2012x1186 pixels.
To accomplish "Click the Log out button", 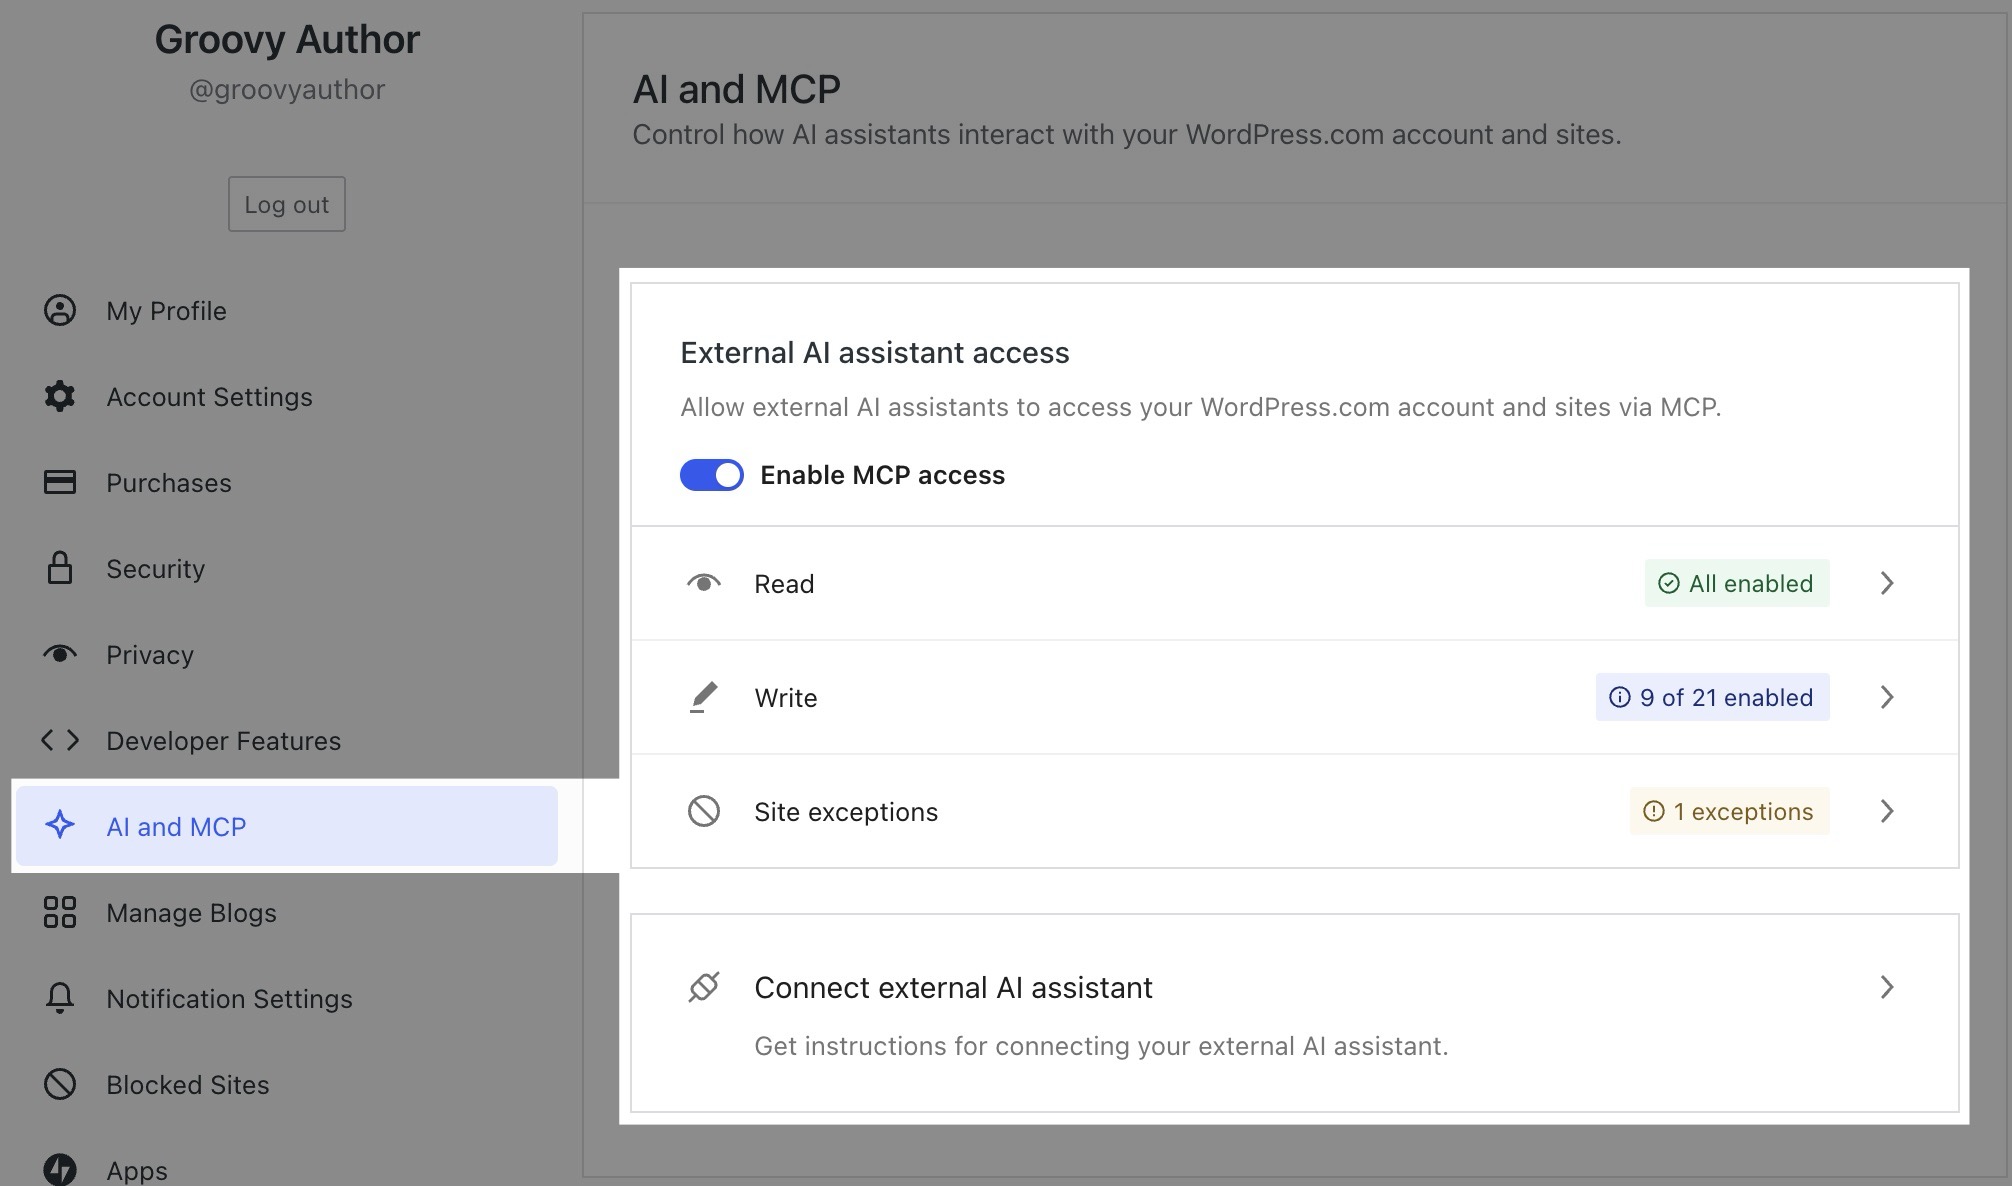I will 287,204.
